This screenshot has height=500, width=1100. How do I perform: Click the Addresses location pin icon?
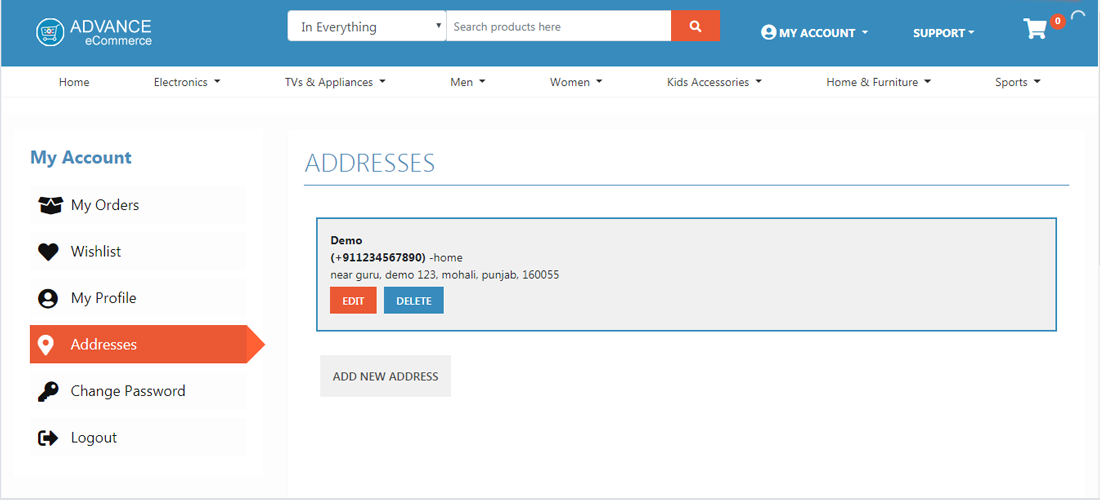point(46,345)
